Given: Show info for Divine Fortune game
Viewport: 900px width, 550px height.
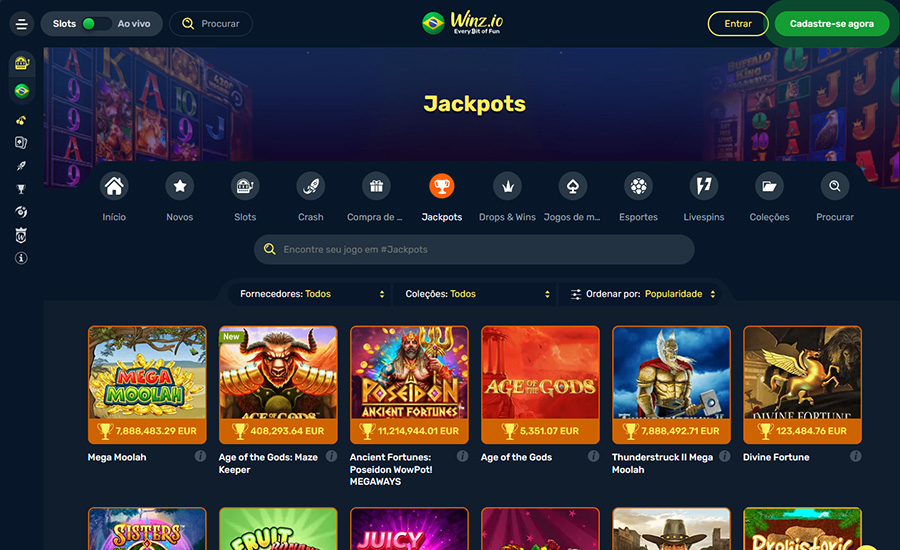Looking at the screenshot, I should coord(855,456).
